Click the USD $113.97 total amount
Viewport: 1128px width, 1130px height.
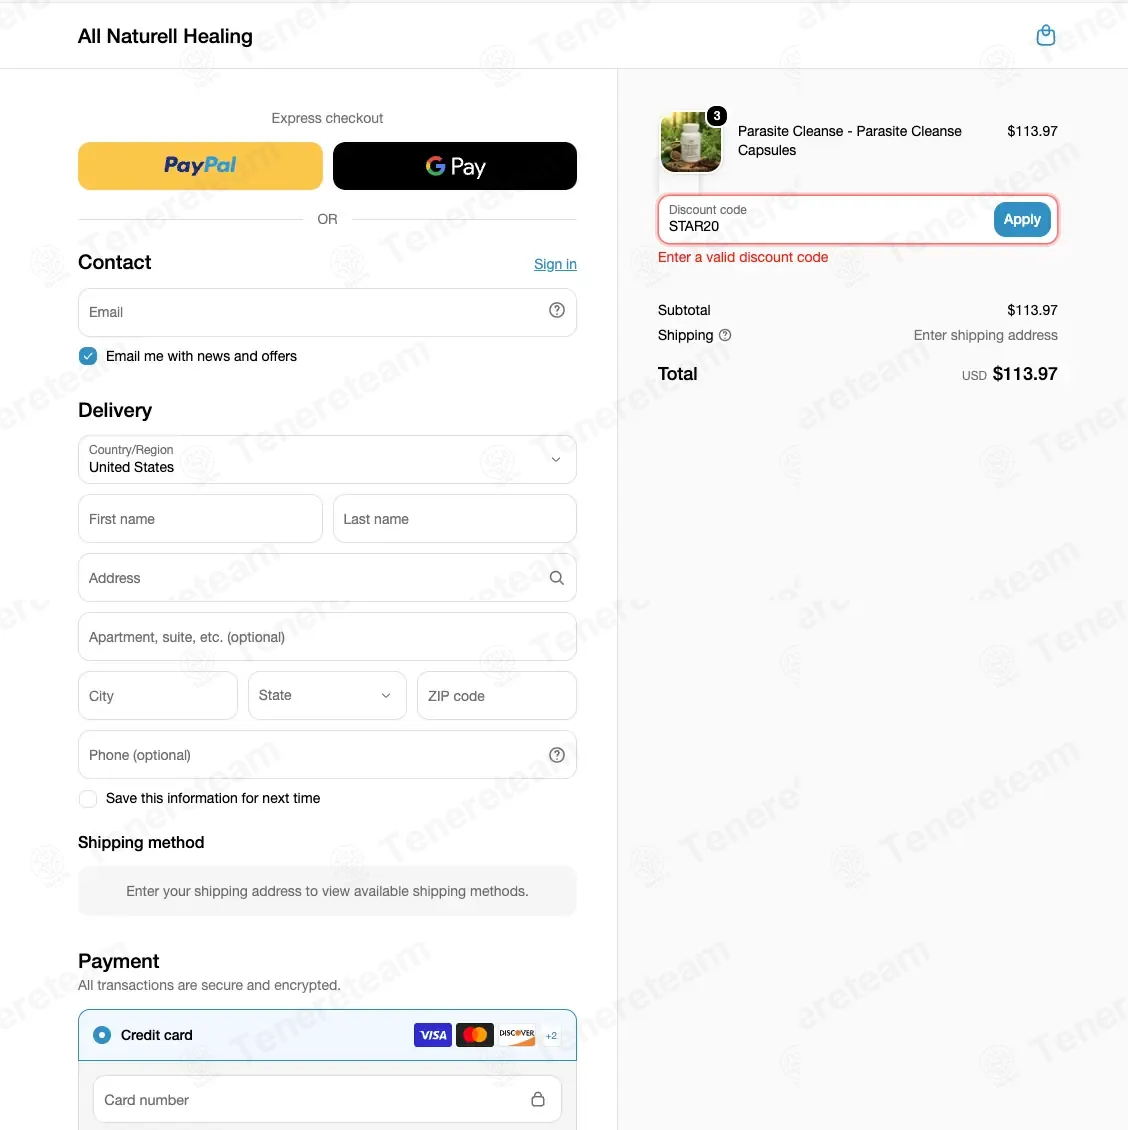pos(1009,374)
